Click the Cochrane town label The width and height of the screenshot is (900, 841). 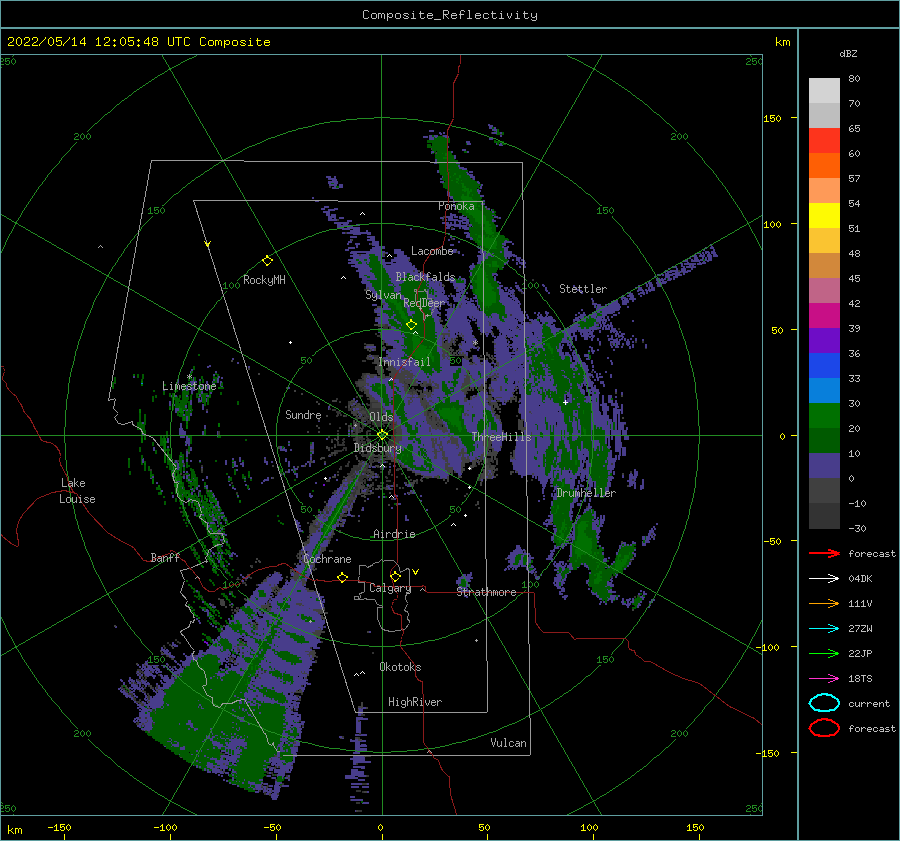[327, 559]
